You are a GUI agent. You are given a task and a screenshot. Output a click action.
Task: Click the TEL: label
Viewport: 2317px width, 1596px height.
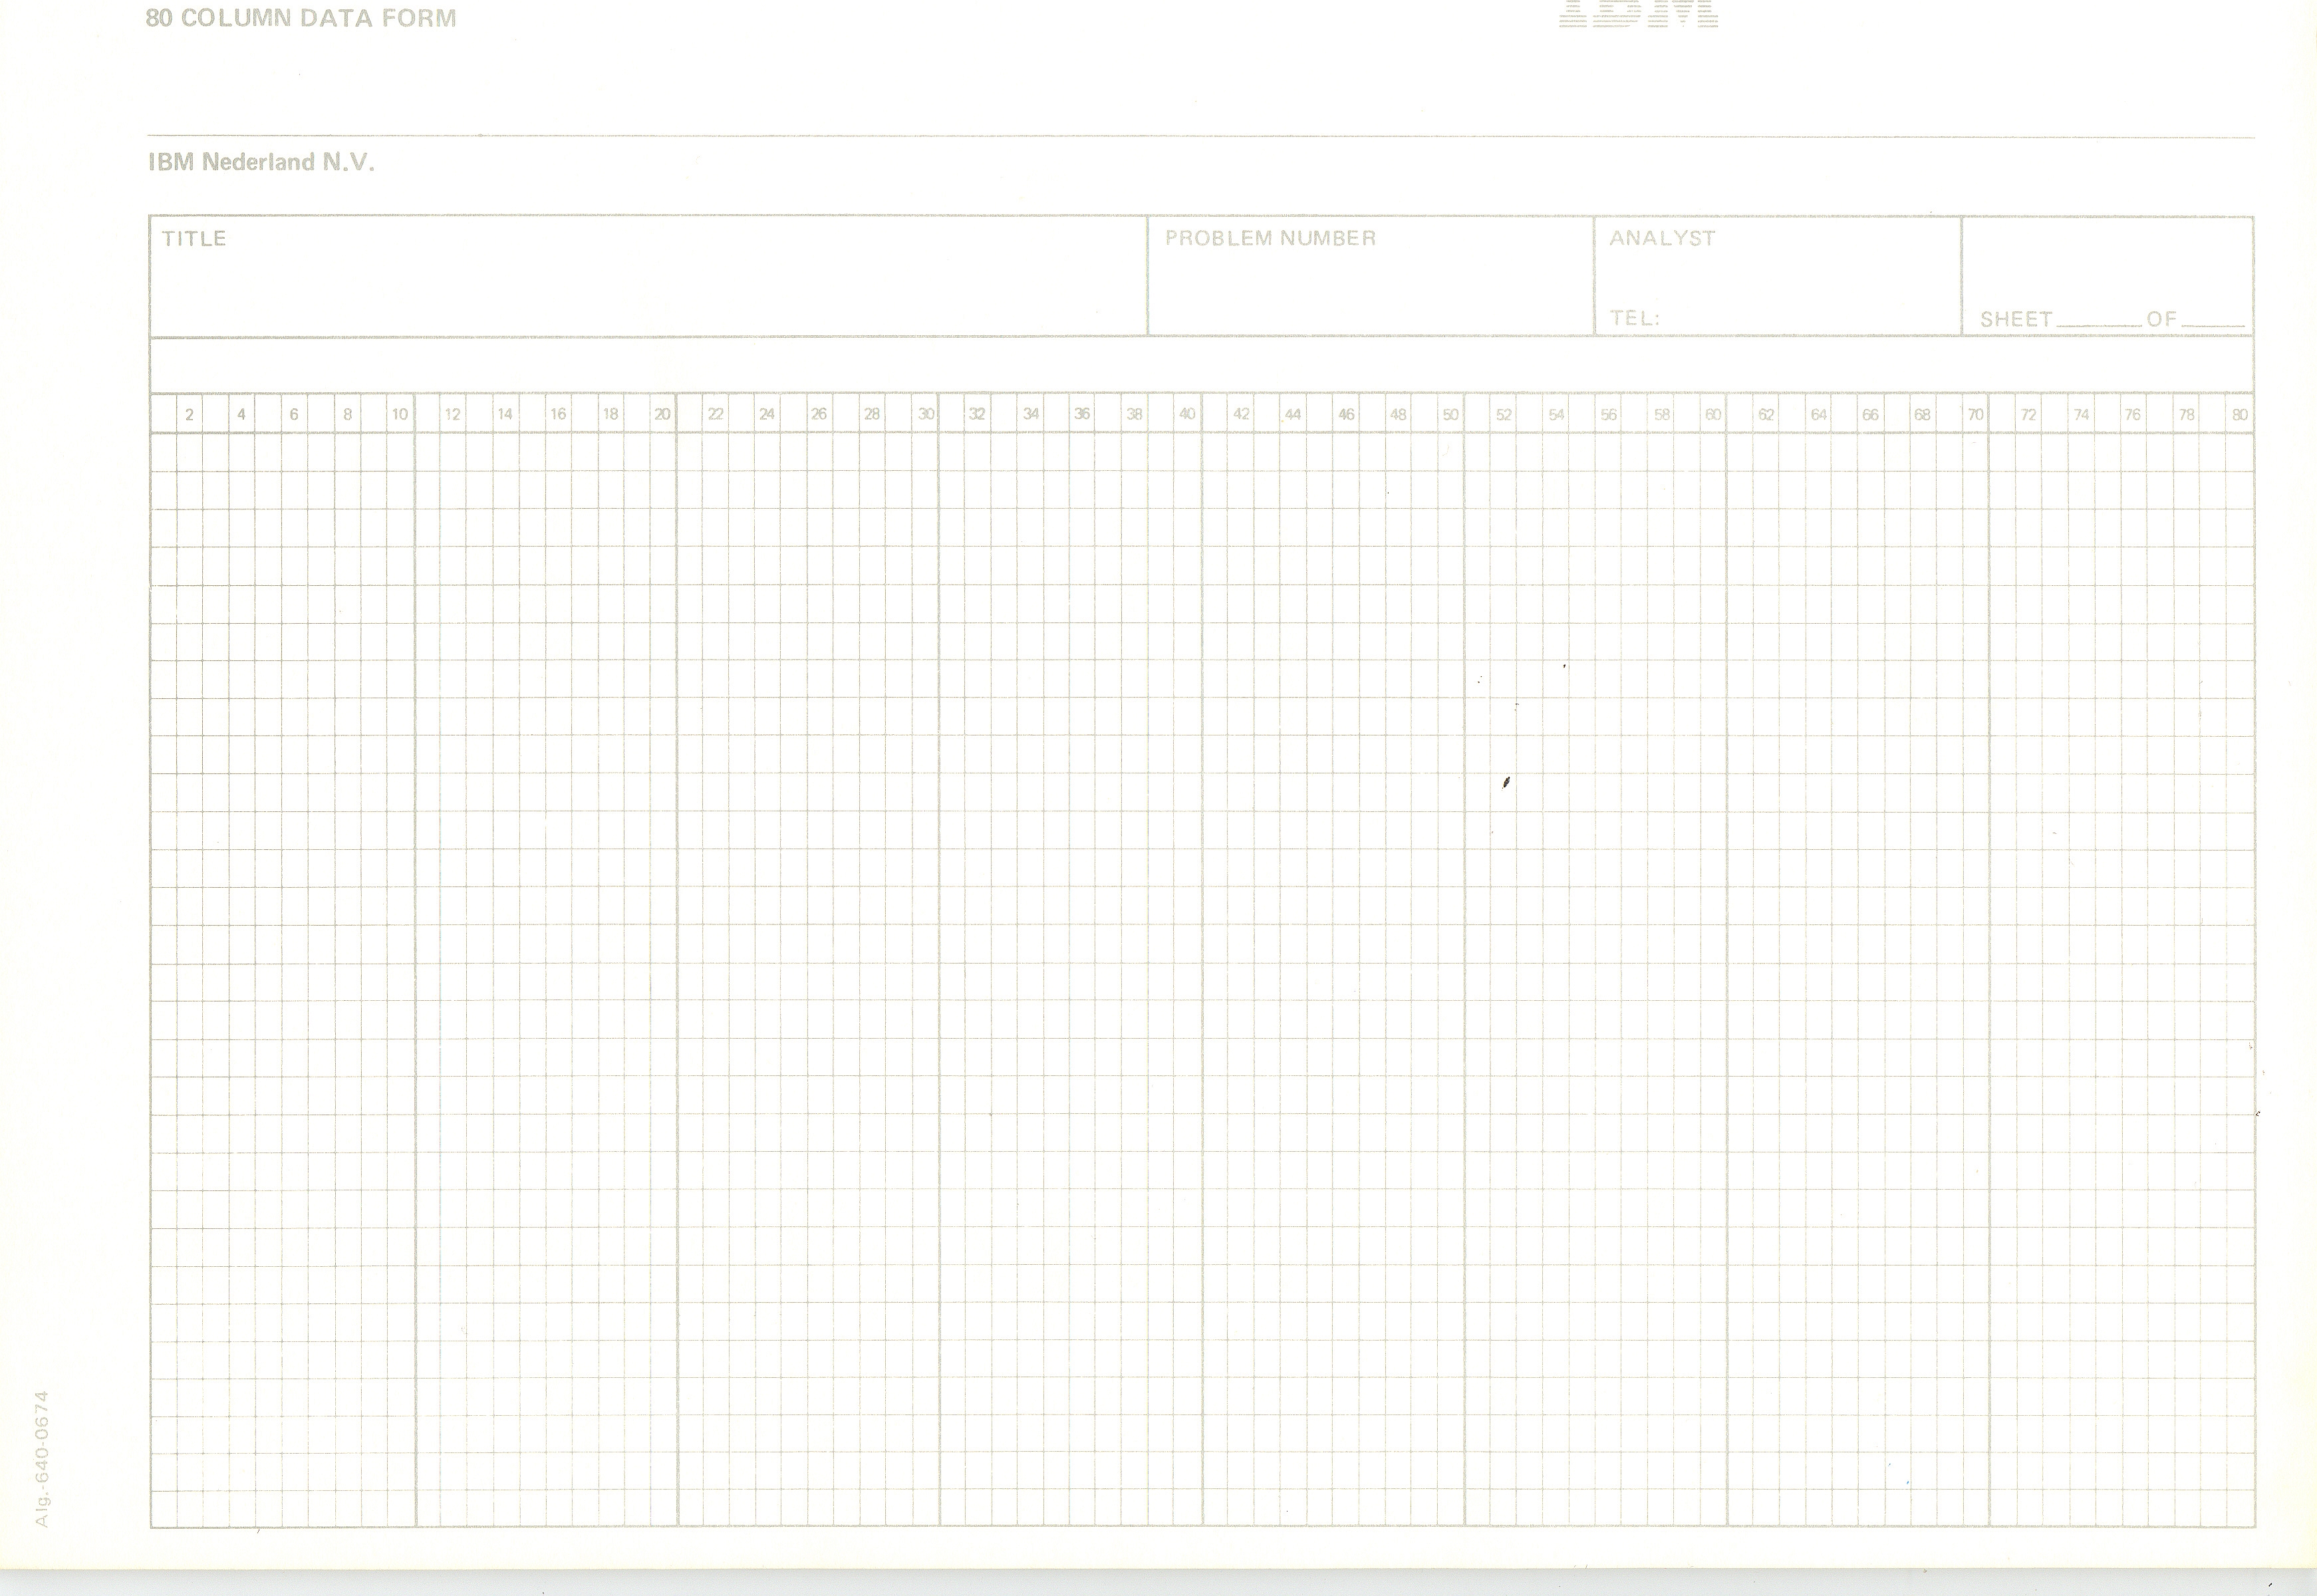point(1634,319)
